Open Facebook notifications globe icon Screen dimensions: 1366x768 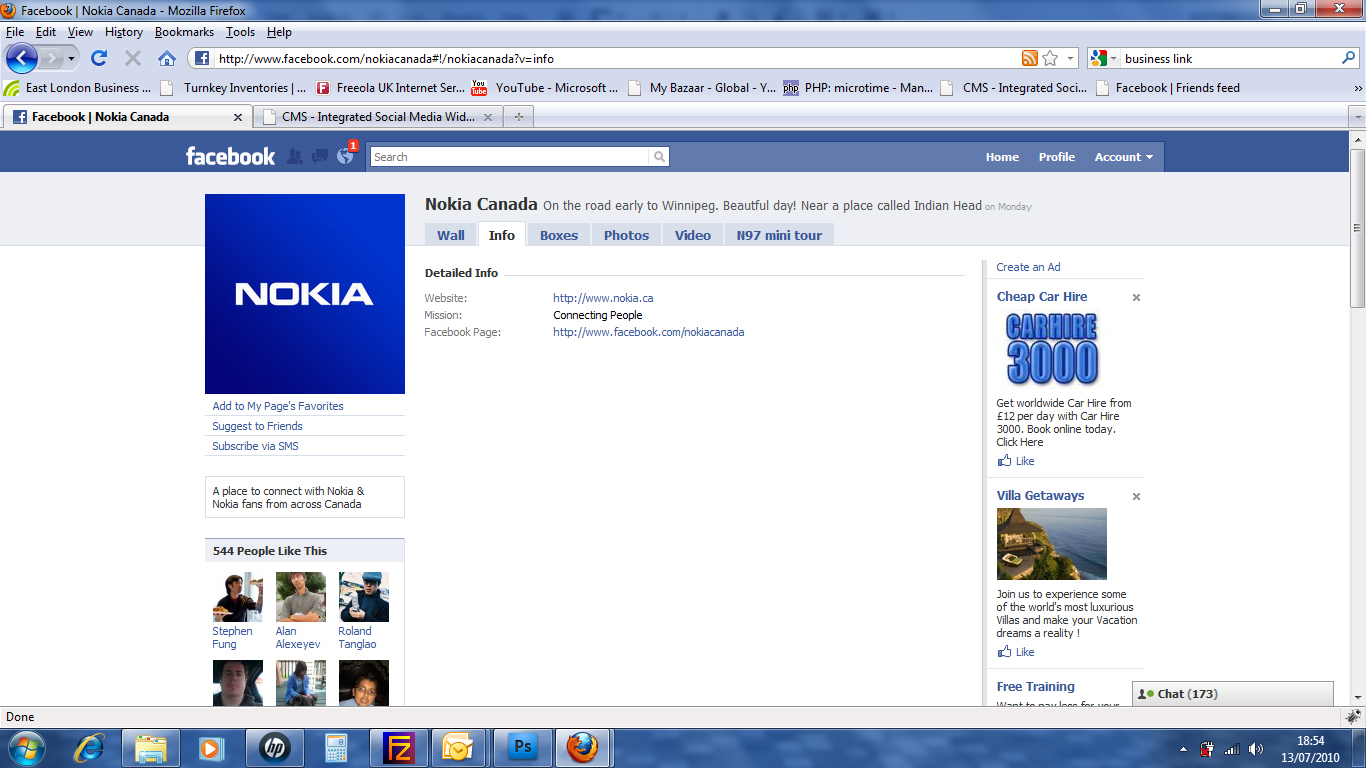(x=345, y=156)
